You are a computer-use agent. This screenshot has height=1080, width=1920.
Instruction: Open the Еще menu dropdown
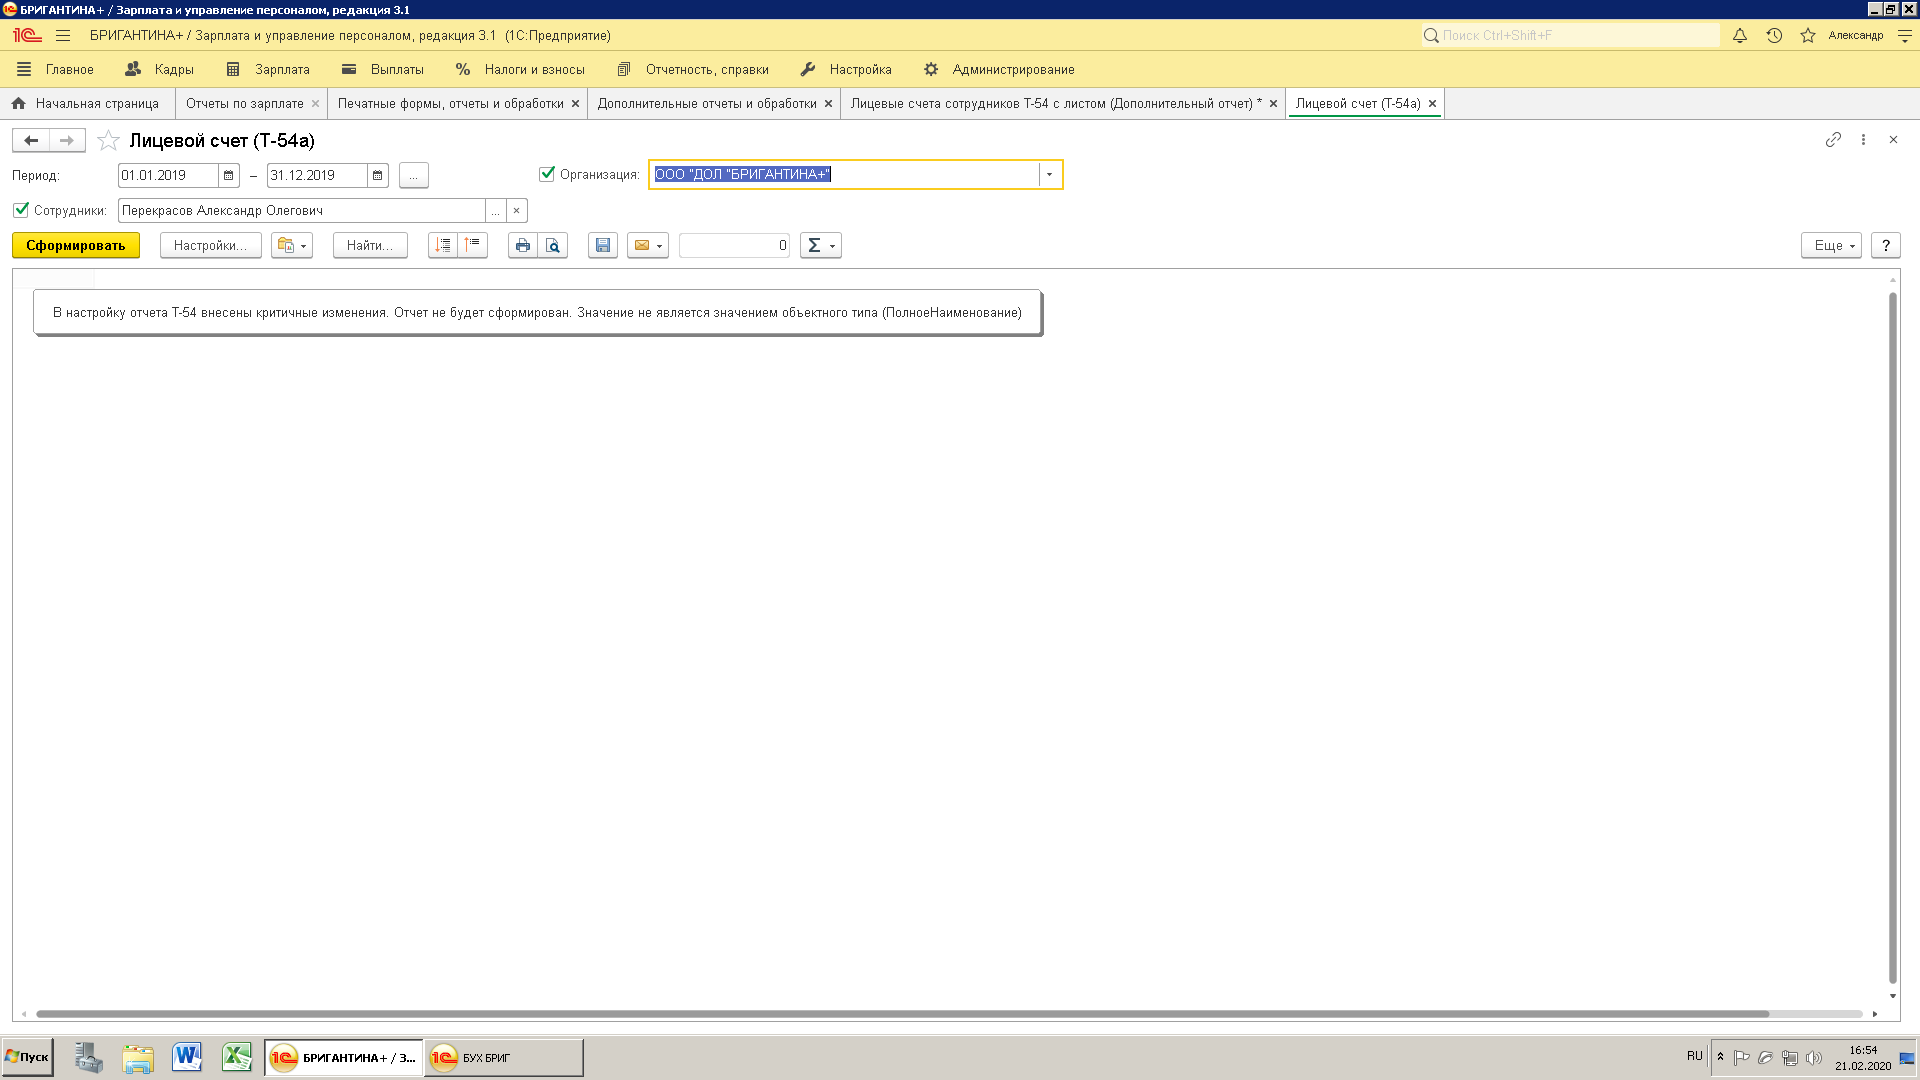[x=1831, y=245]
